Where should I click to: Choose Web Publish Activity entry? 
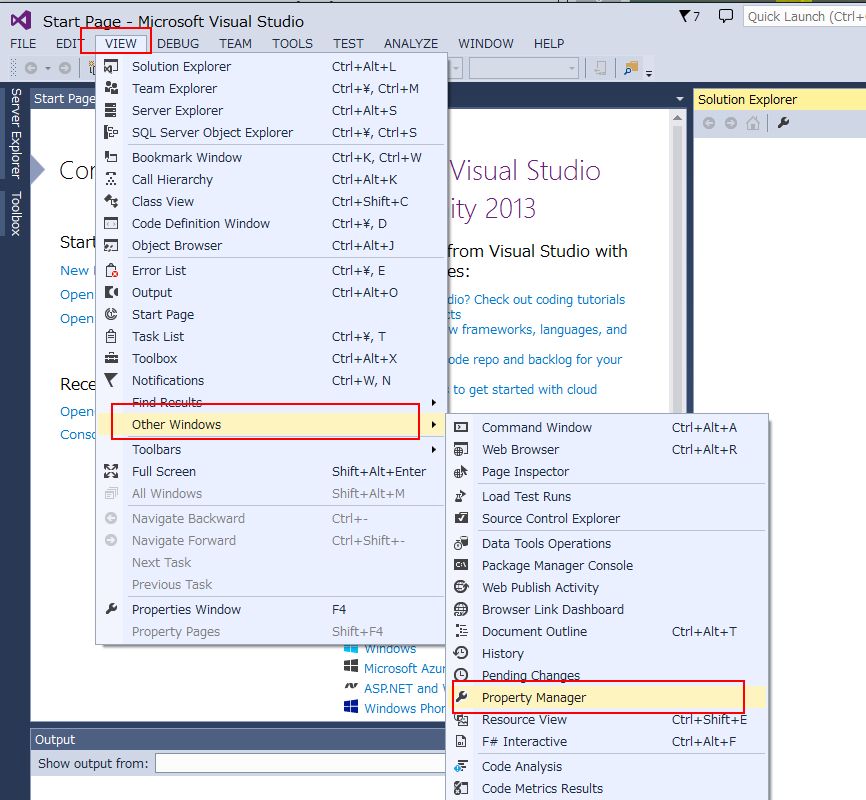(x=608, y=587)
